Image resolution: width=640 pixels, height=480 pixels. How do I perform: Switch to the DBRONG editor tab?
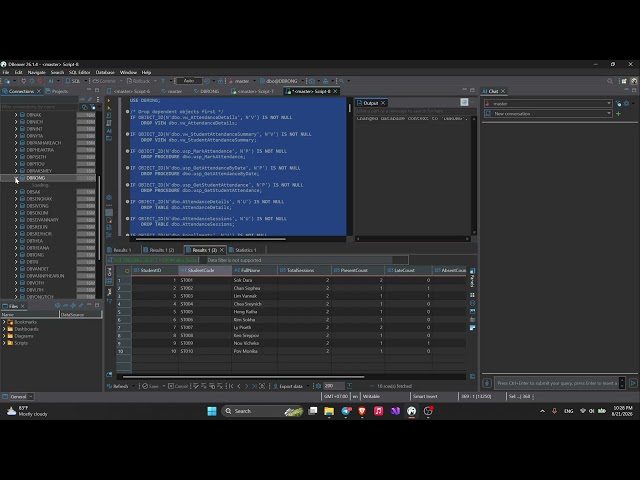207,91
